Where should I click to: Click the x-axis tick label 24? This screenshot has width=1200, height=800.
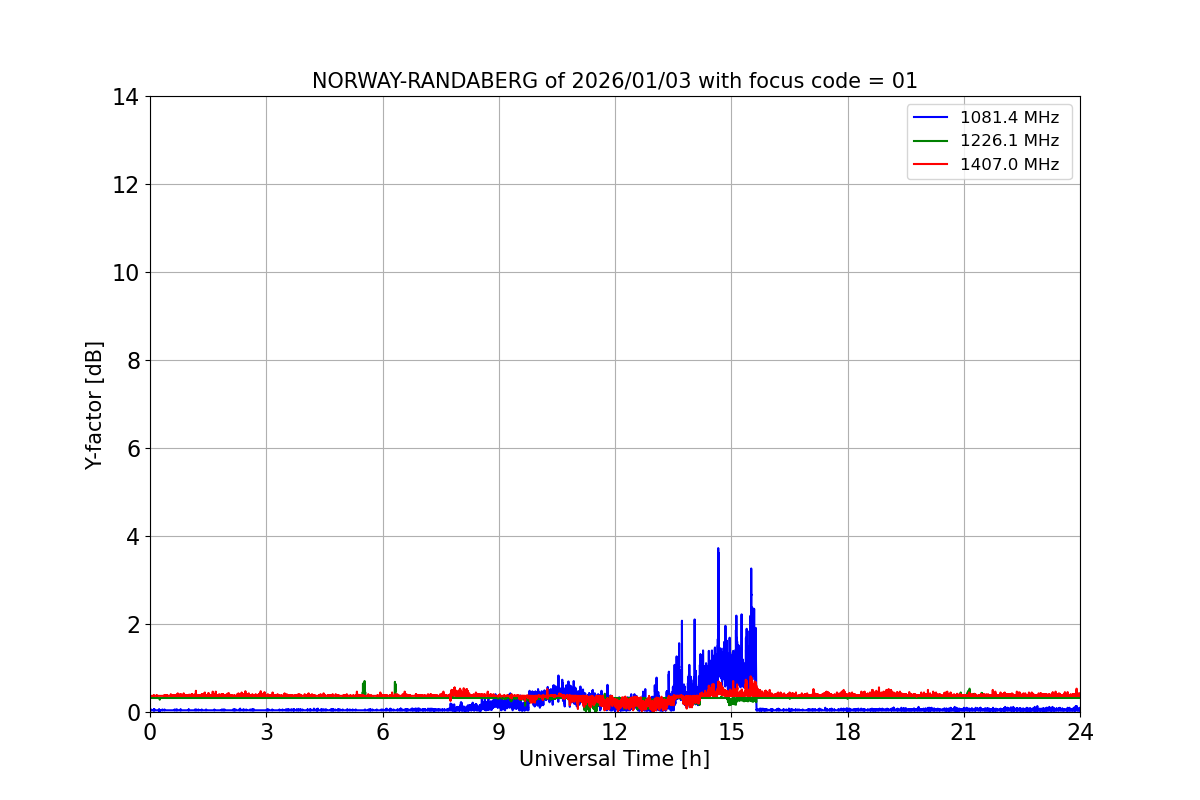[x=1080, y=732]
